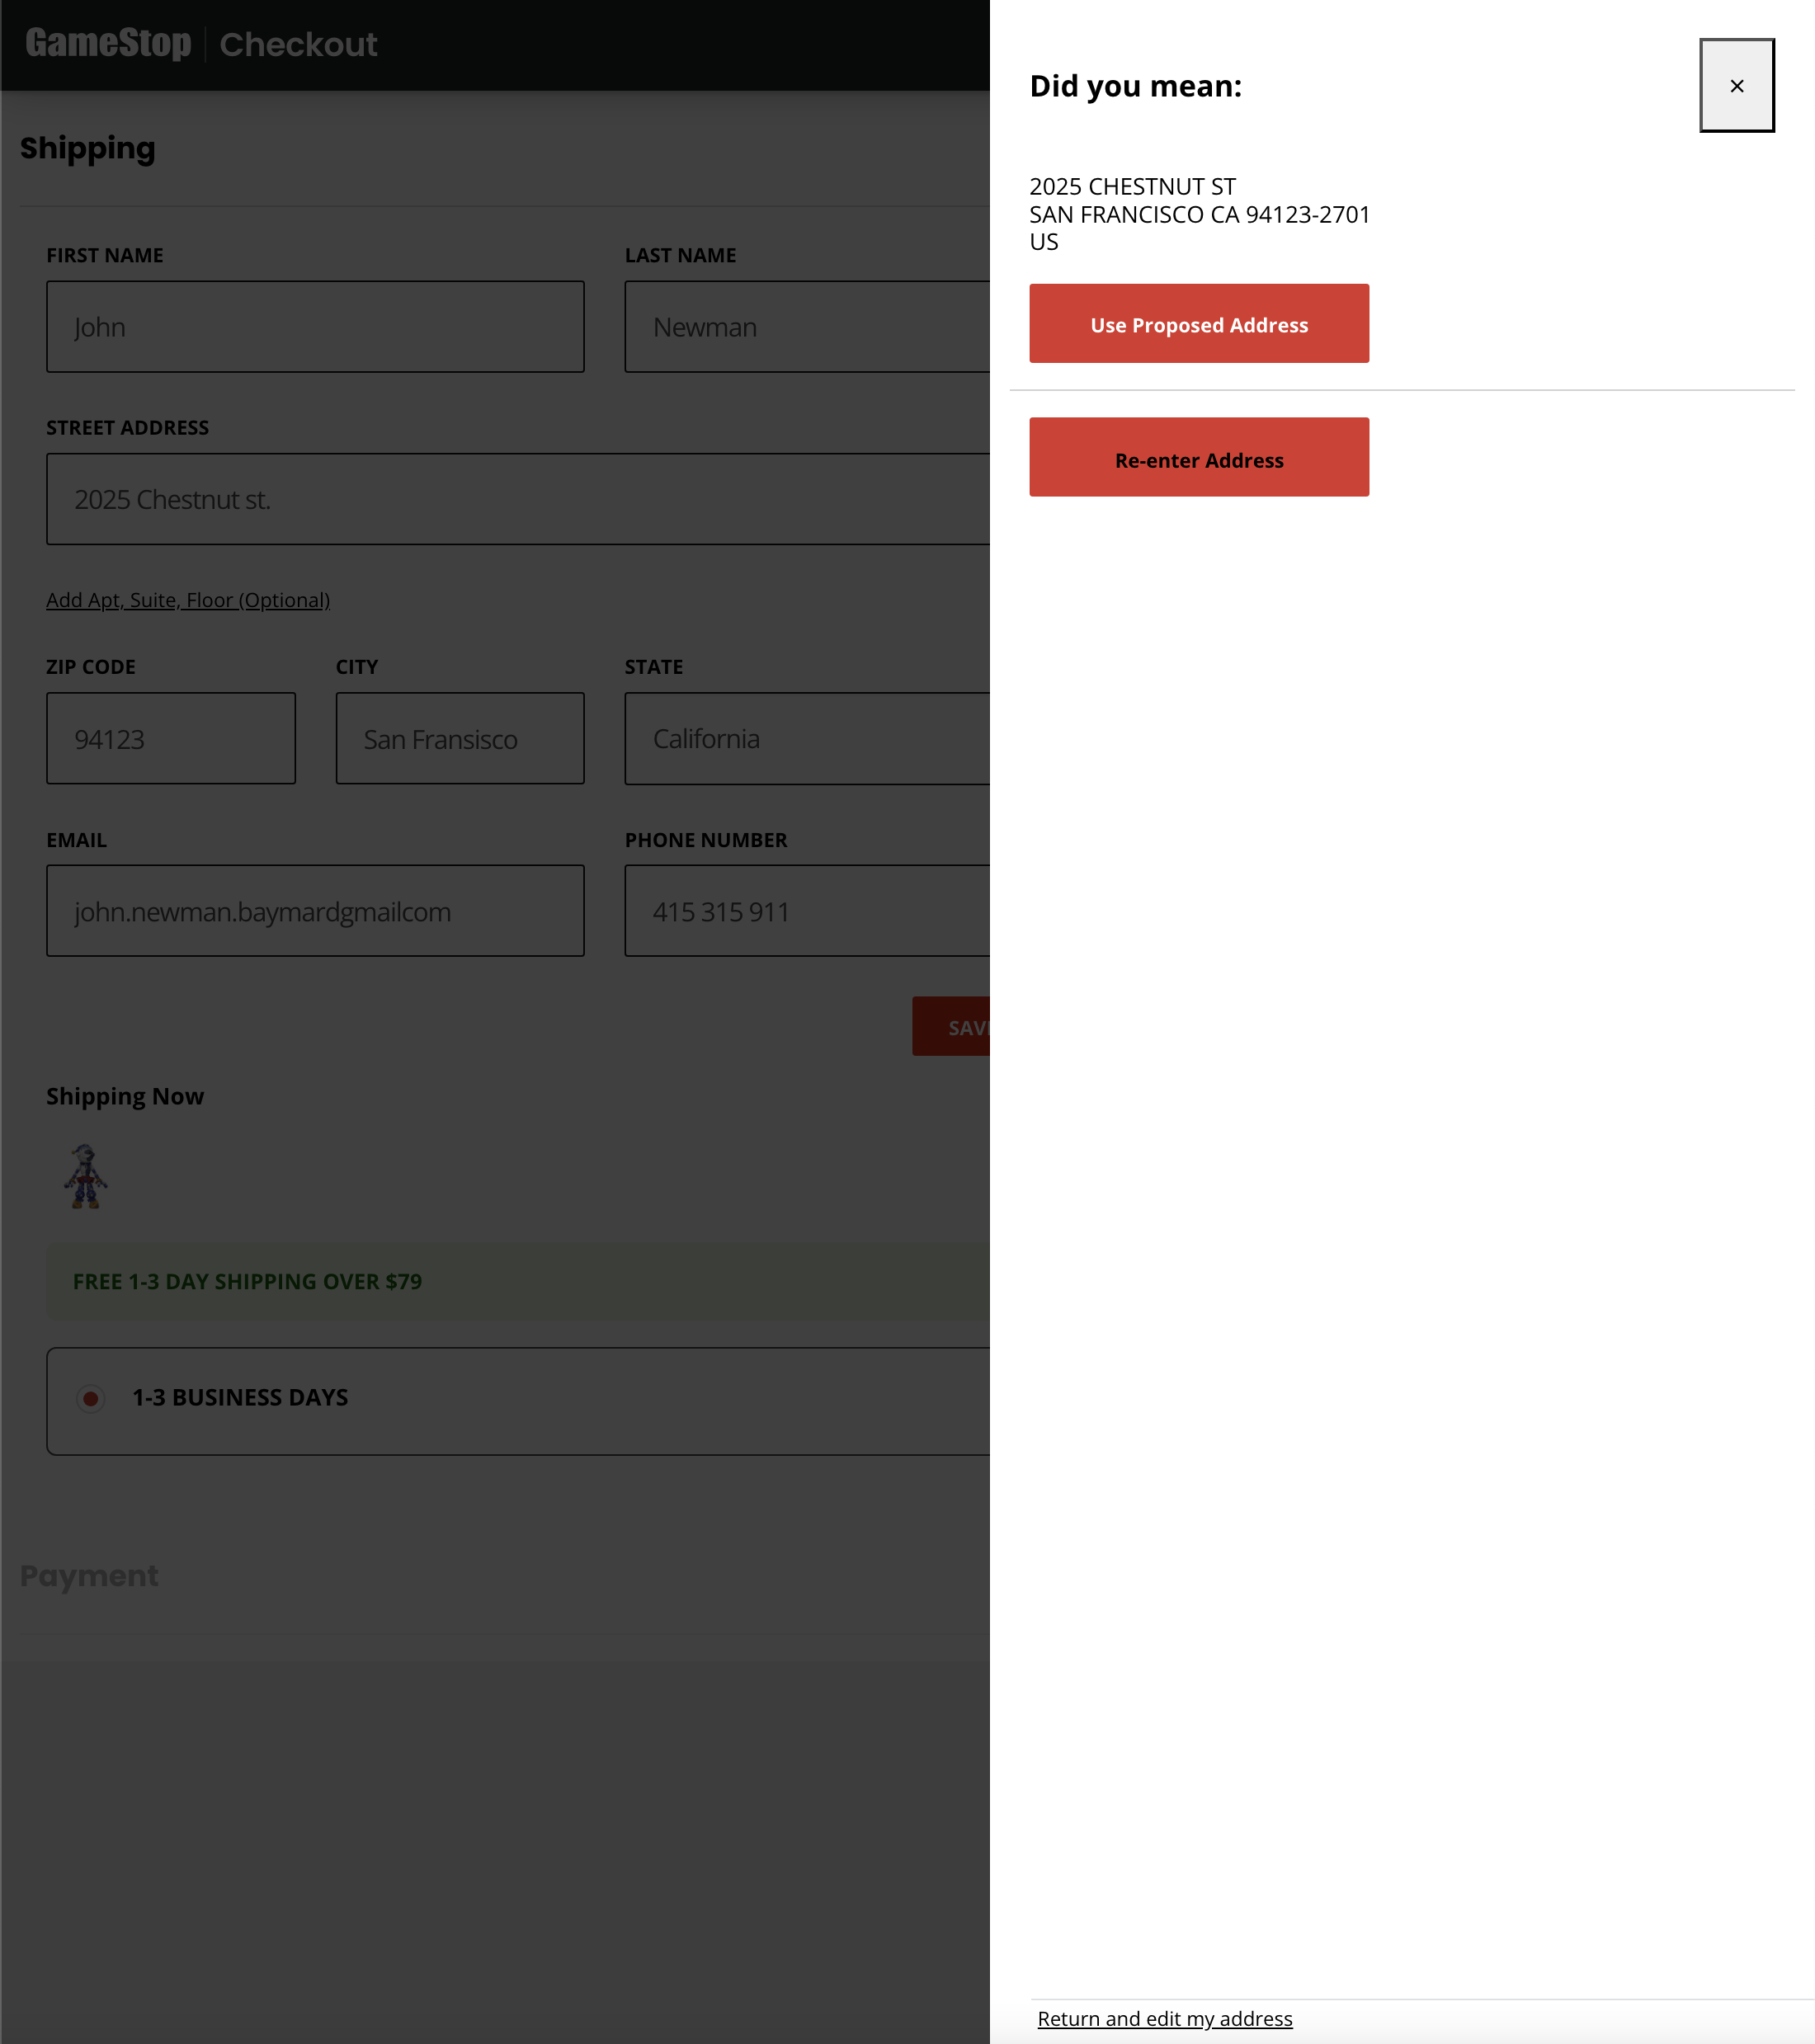The width and height of the screenshot is (1815, 2044).
Task: Click the Last Name field containing Newman
Action: 806,327
